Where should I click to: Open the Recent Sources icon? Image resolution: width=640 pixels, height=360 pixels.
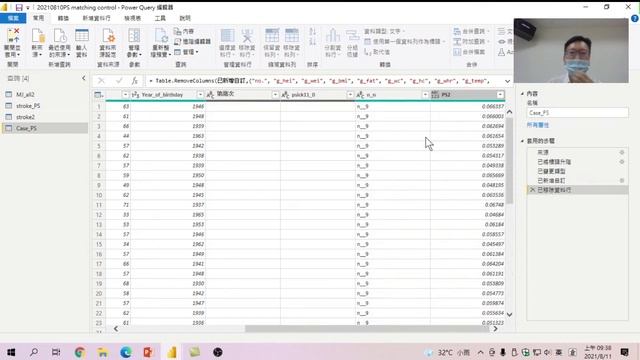(60, 42)
